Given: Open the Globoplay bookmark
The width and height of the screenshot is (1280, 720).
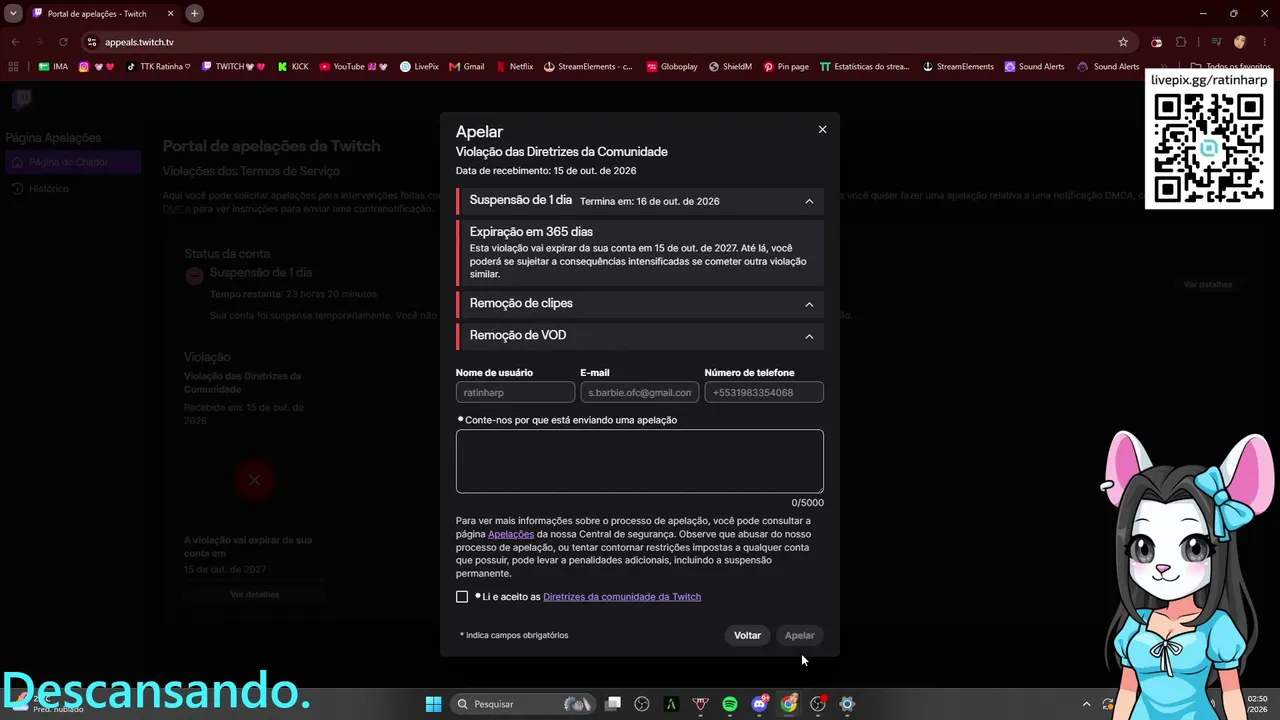Looking at the screenshot, I should tap(672, 67).
